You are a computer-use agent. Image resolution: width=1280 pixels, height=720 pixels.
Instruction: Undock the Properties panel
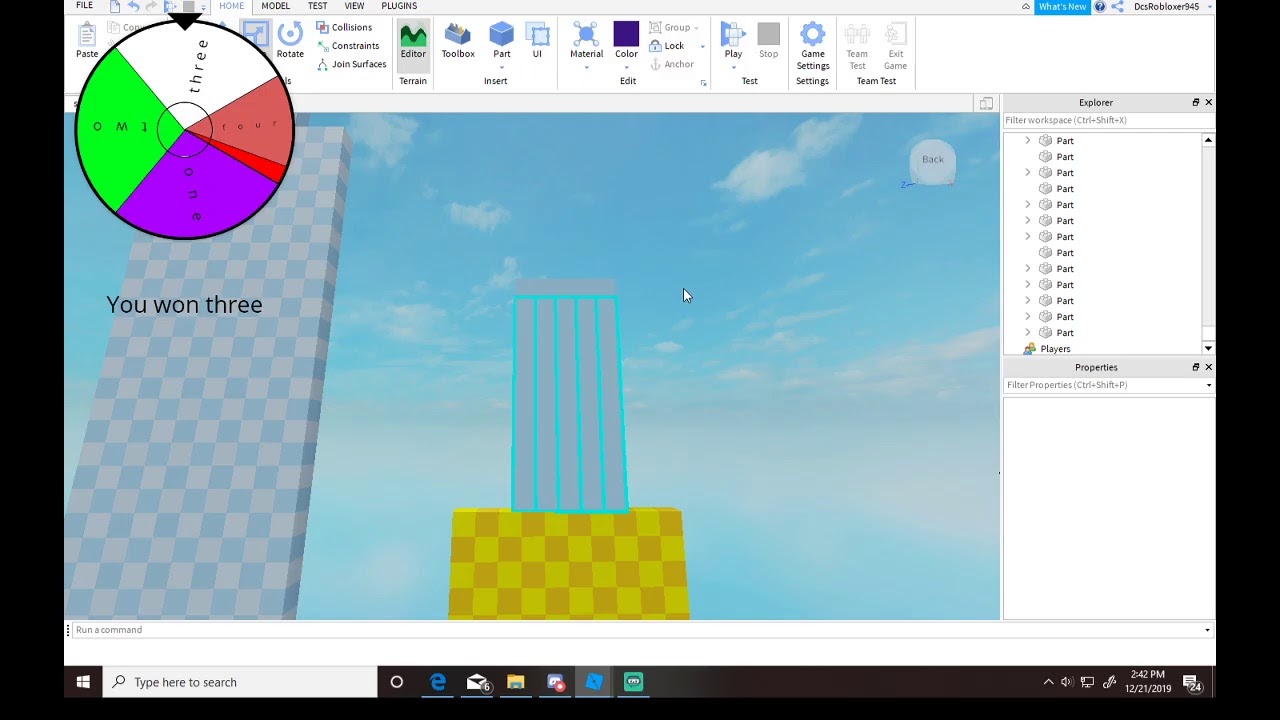[x=1195, y=367]
